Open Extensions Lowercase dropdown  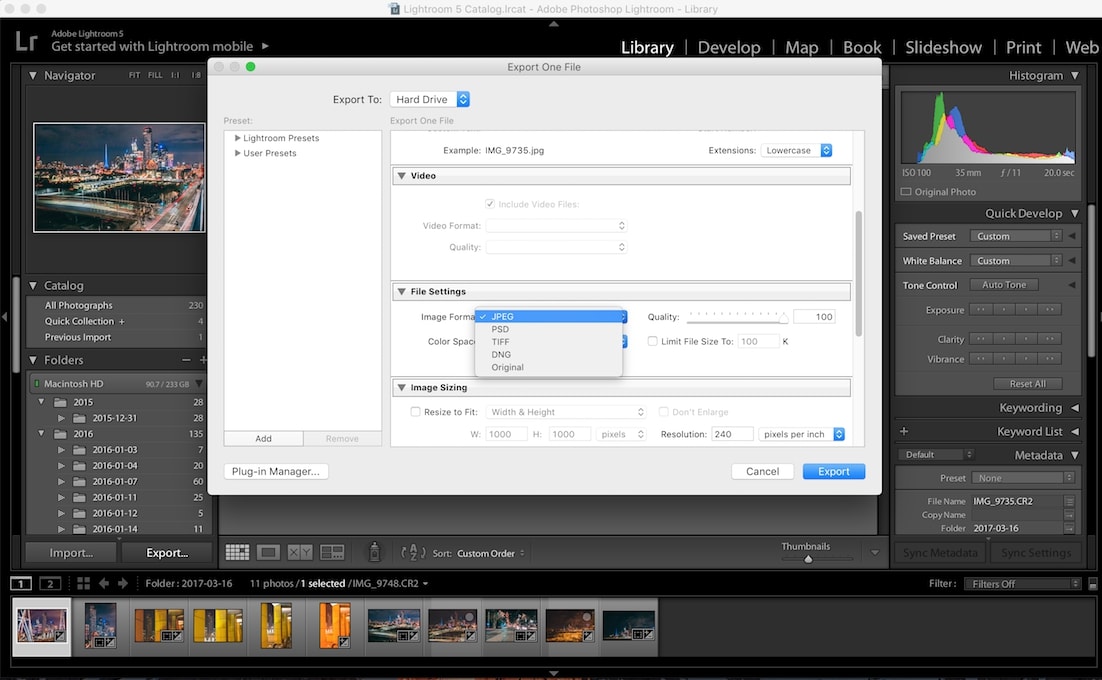(x=796, y=150)
